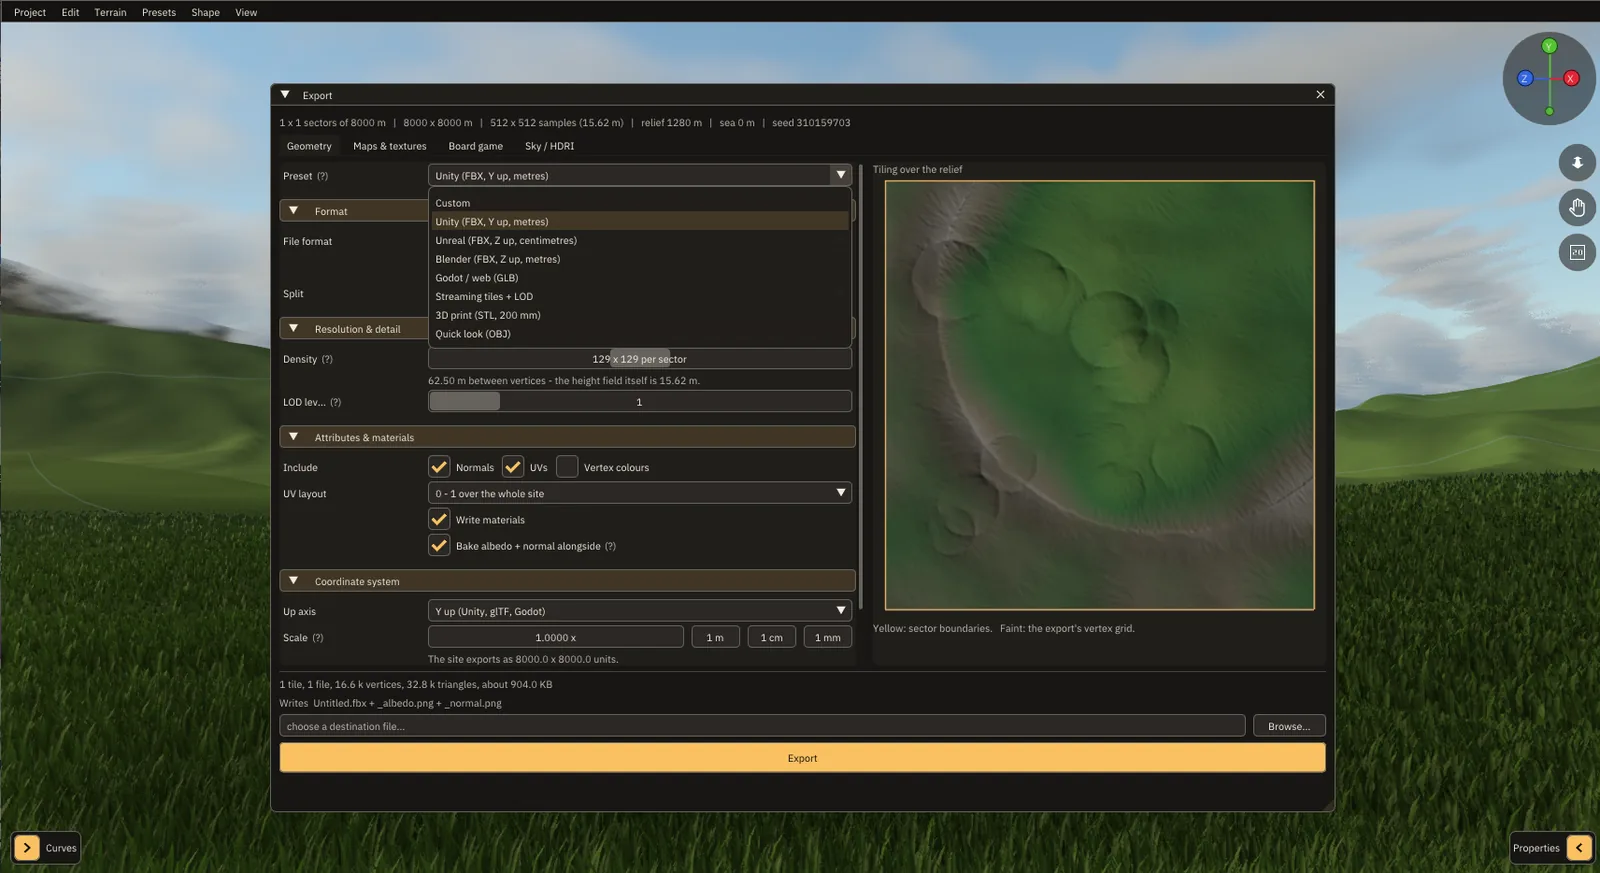1600x873 pixels.
Task: Choose Blender (FBX, Z up, metres) preset
Action: coord(640,259)
